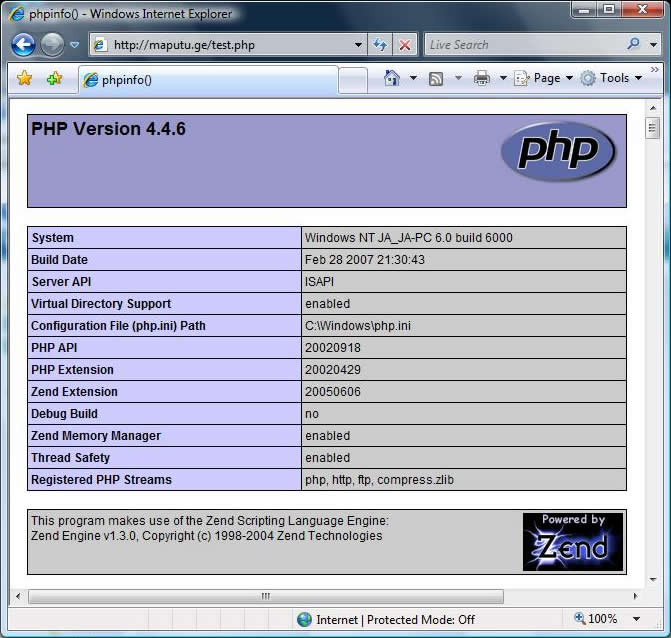
Task: Click the '20020918' value
Action: (333, 348)
